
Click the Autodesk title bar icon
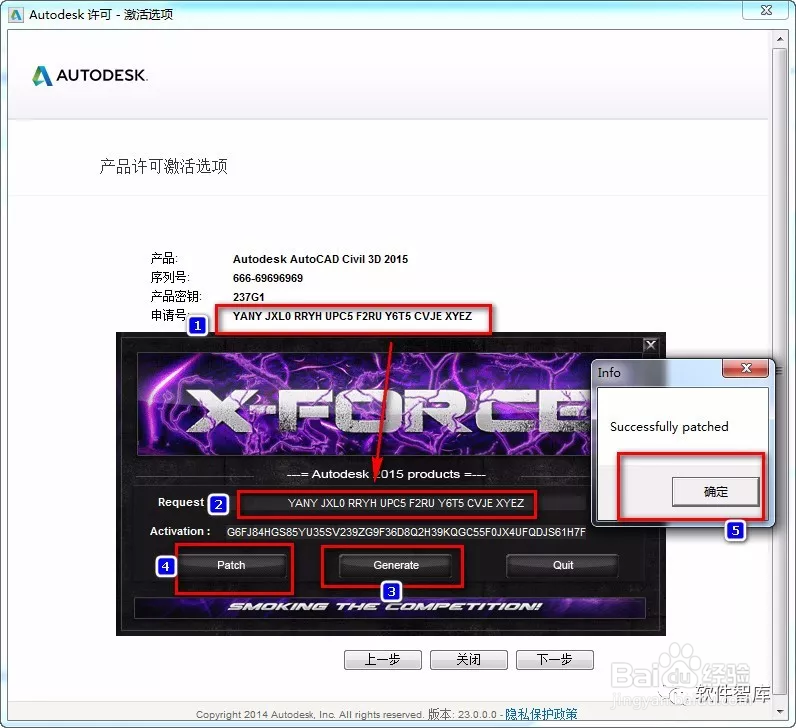click(16, 15)
